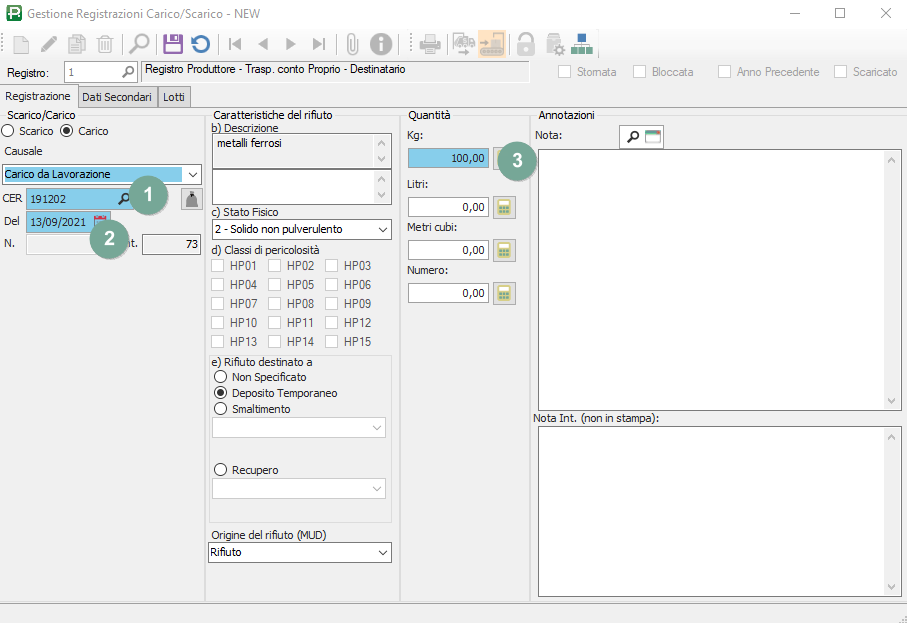907x623 pixels.
Task: Click the purple Save floppy disk icon
Action: point(173,44)
